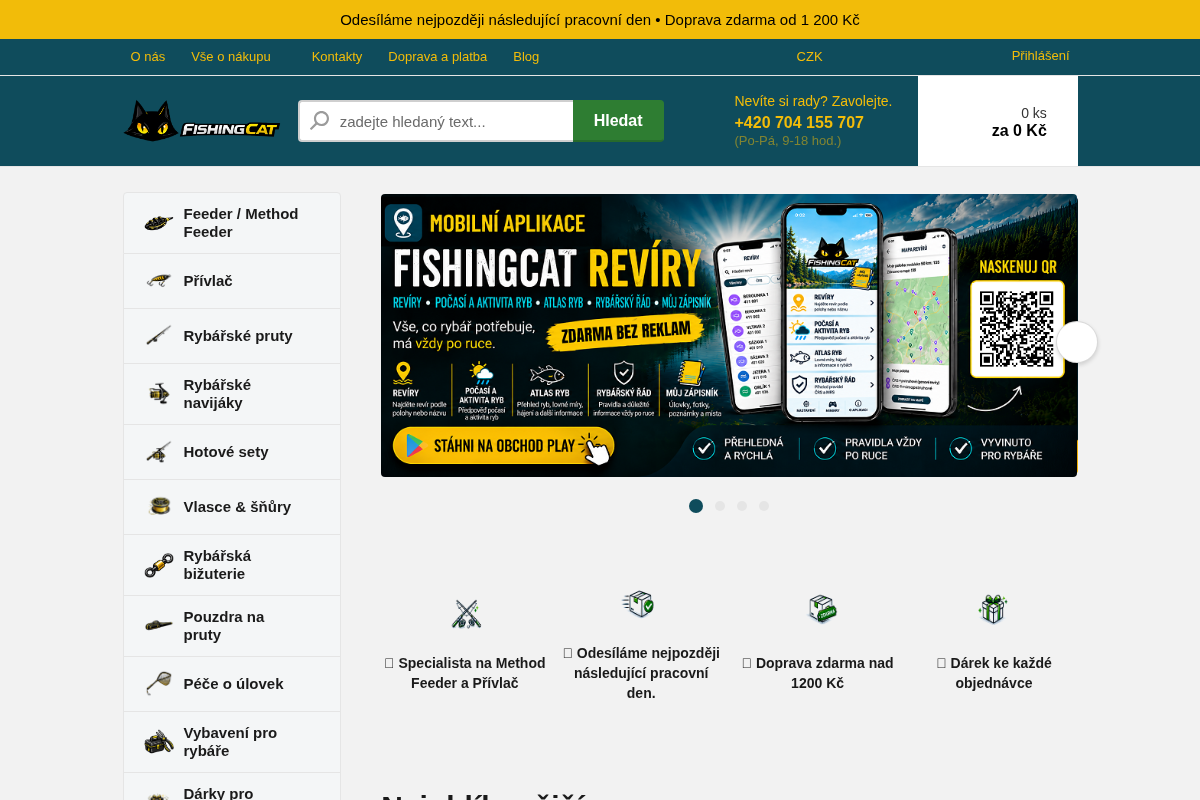Click the crossed rods specialist icon
Image resolution: width=1200 pixels, height=800 pixels.
(x=466, y=613)
